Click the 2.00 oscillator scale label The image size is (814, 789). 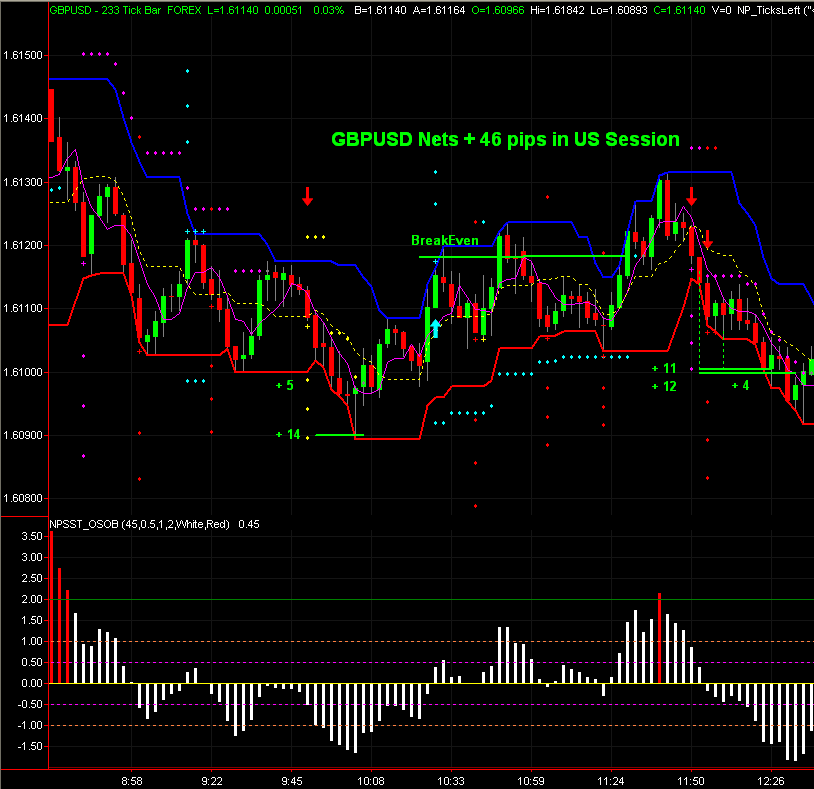pos(32,599)
